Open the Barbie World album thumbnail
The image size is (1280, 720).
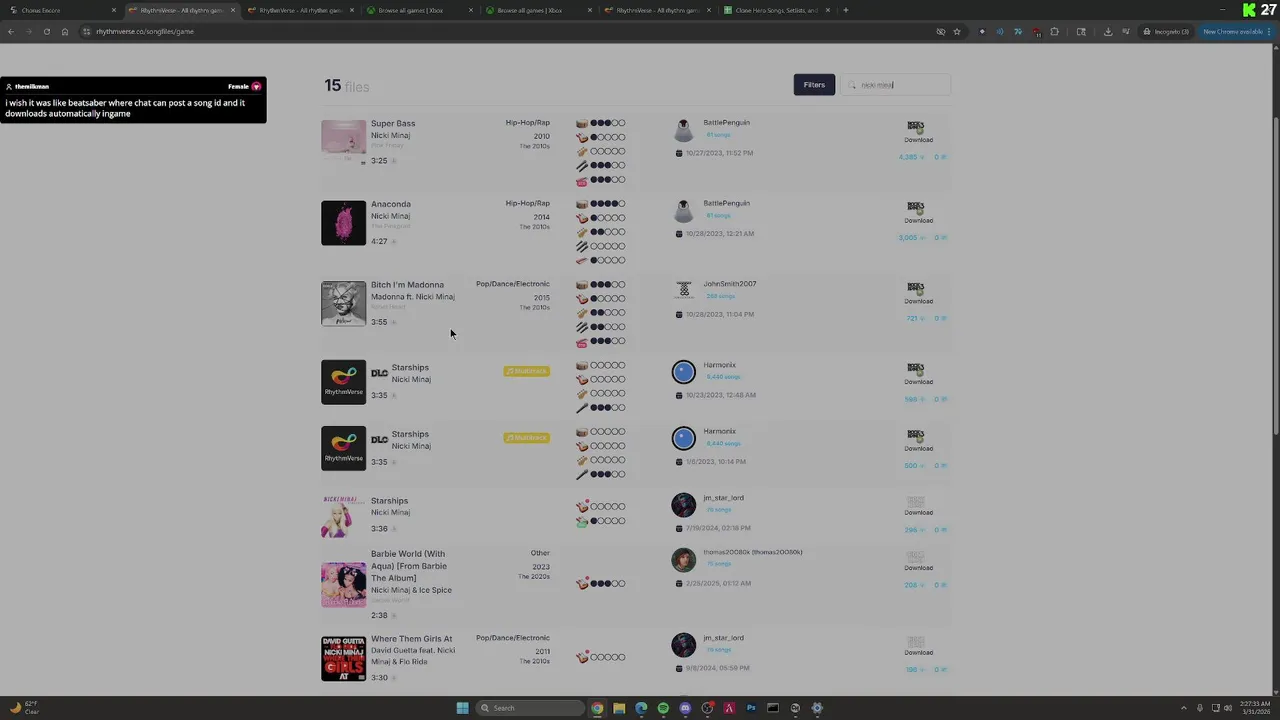[x=343, y=585]
